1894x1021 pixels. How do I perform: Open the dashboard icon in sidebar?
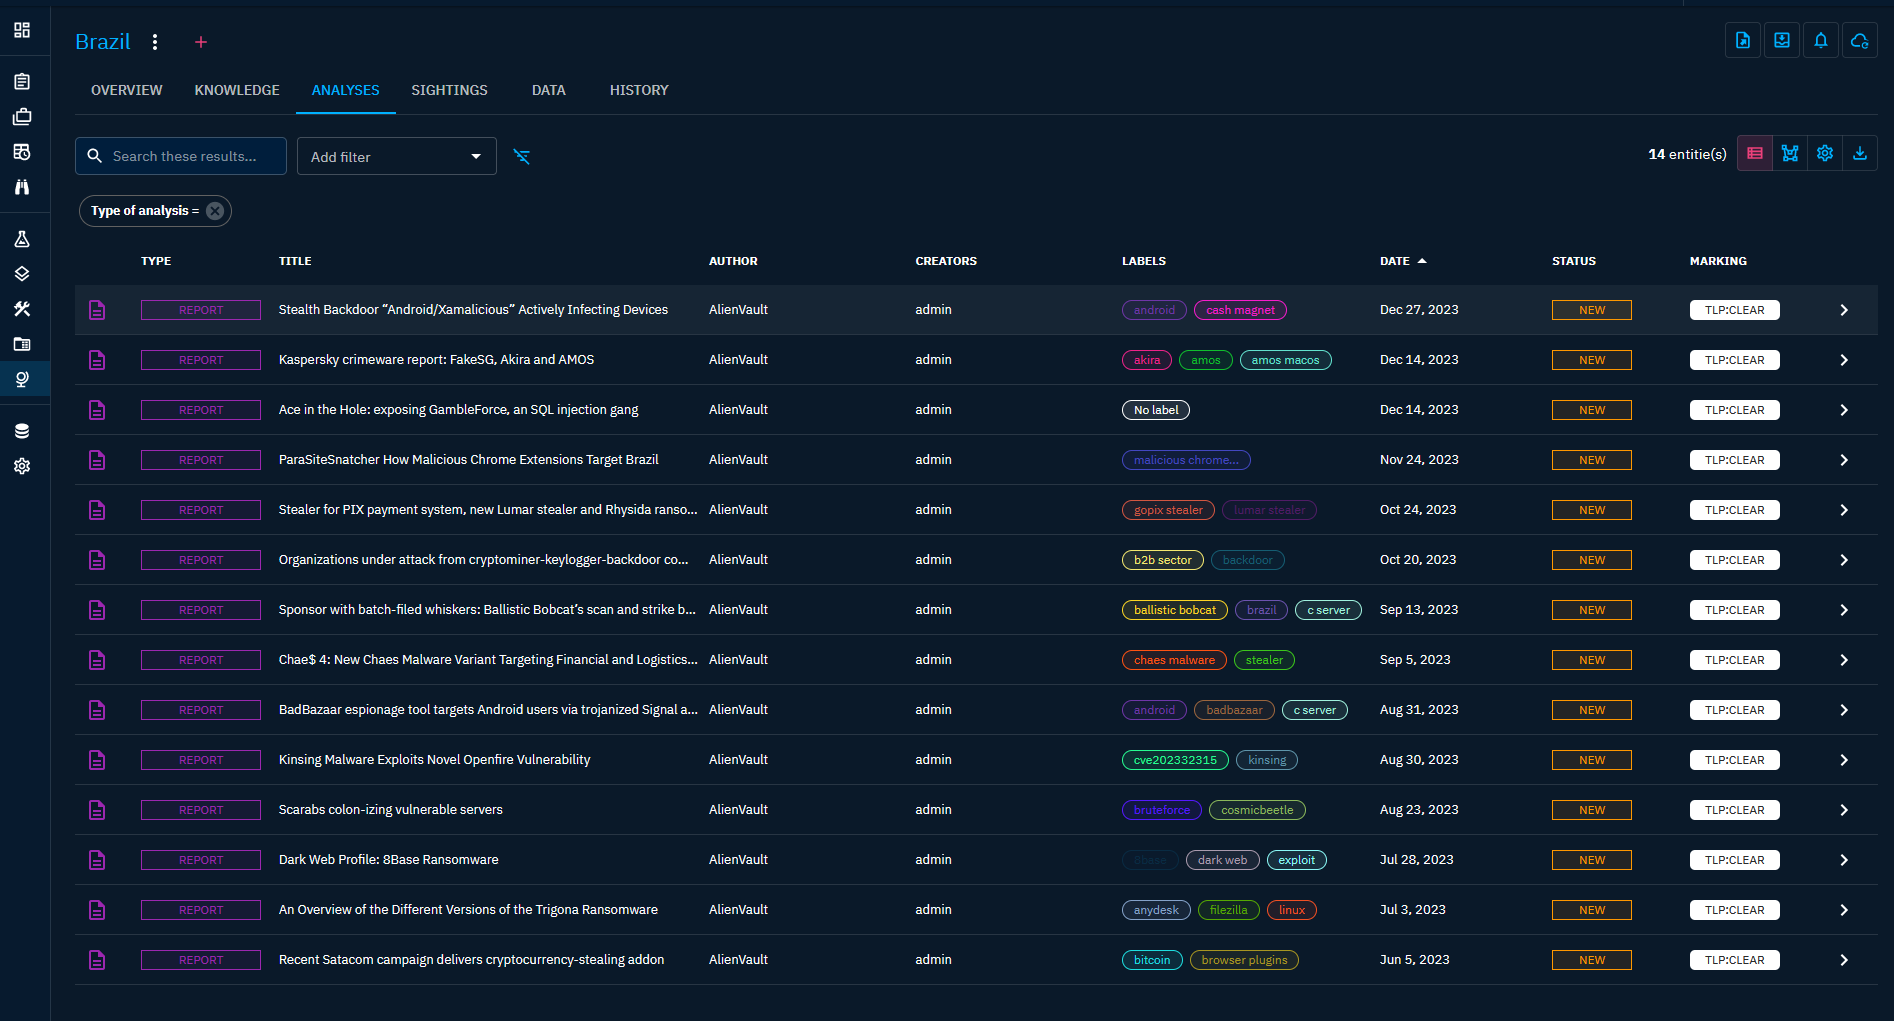[22, 30]
